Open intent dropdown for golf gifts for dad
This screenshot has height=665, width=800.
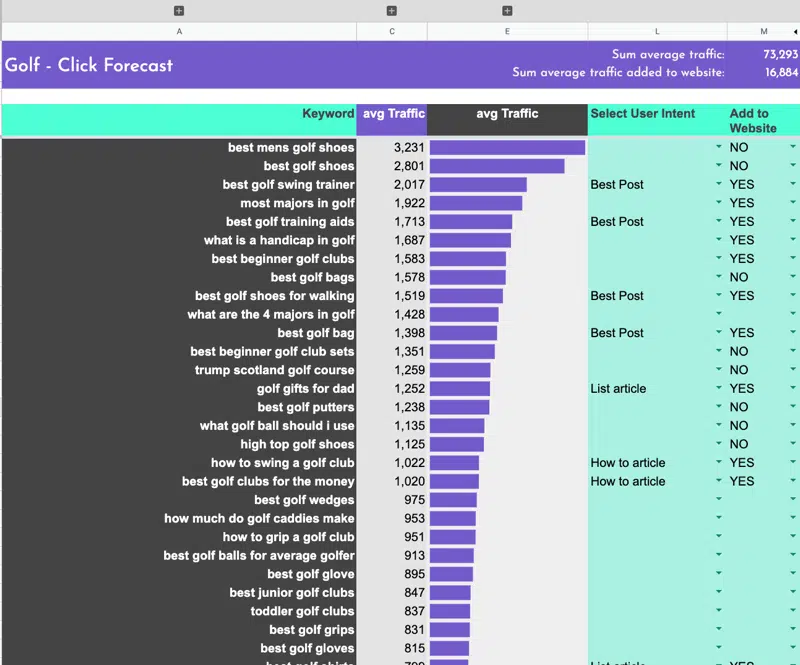pyautogui.click(x=719, y=389)
